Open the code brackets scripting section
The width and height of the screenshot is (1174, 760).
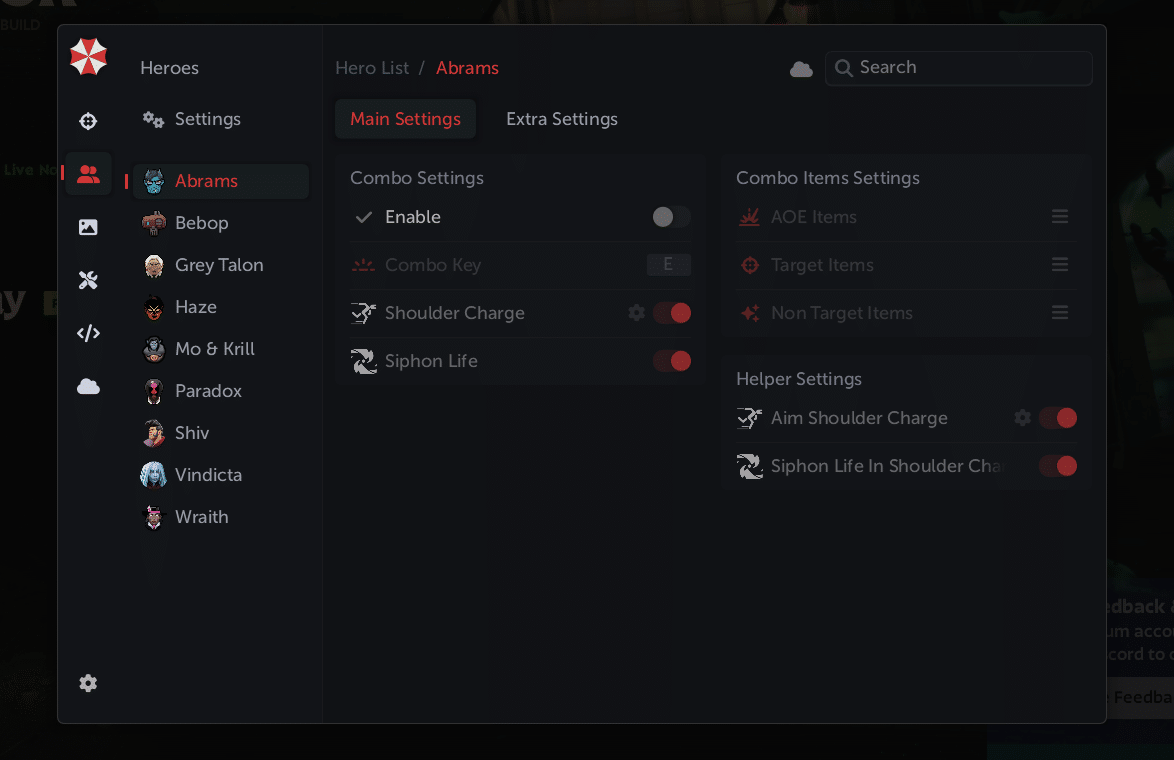tap(88, 334)
